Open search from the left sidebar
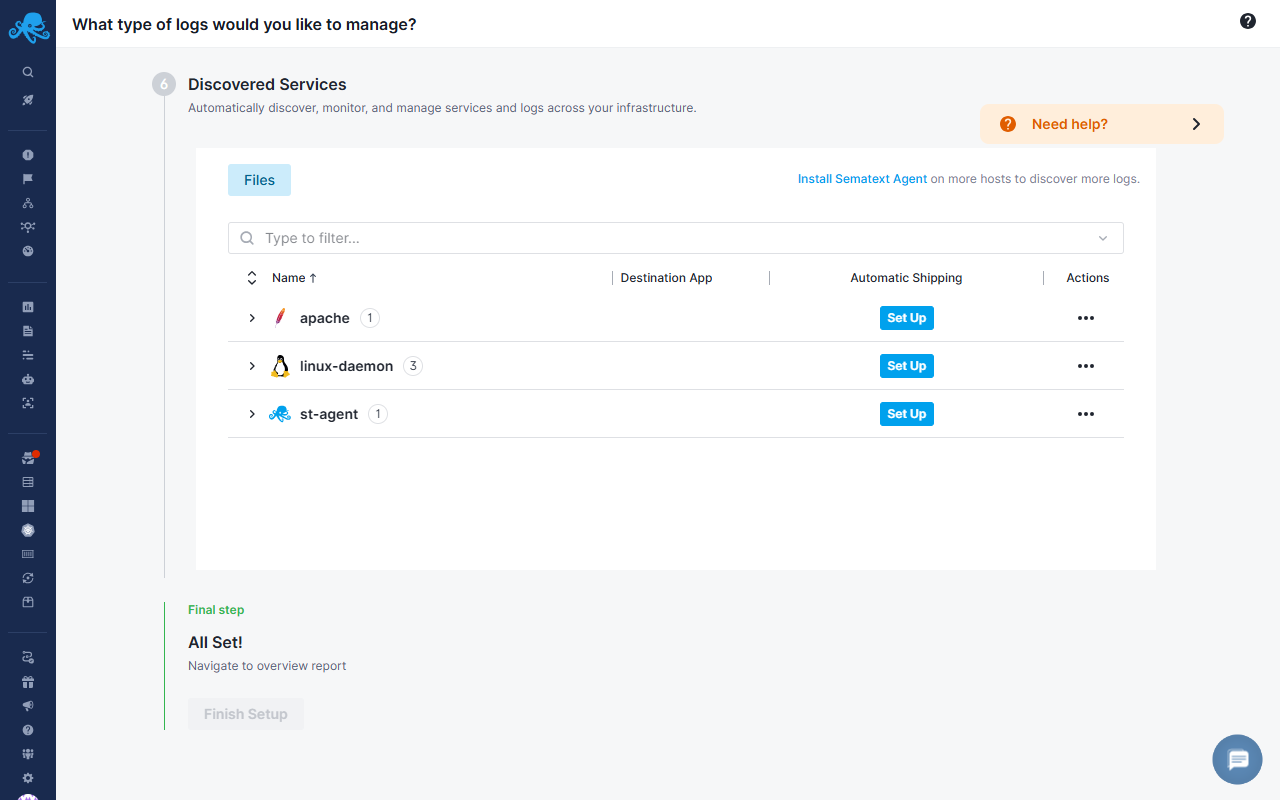The width and height of the screenshot is (1280, 800). [28, 72]
